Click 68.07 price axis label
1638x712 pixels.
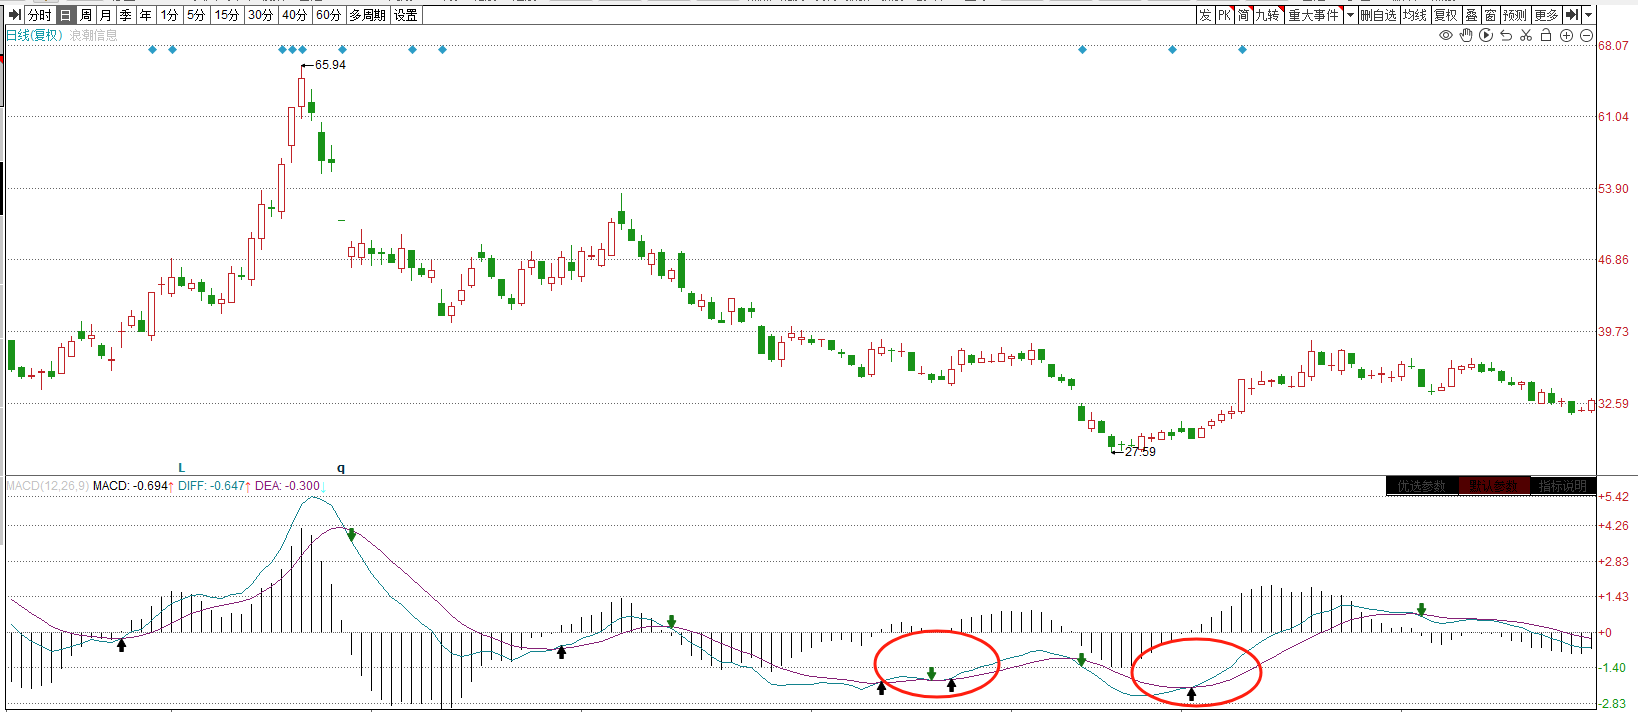click(1613, 46)
